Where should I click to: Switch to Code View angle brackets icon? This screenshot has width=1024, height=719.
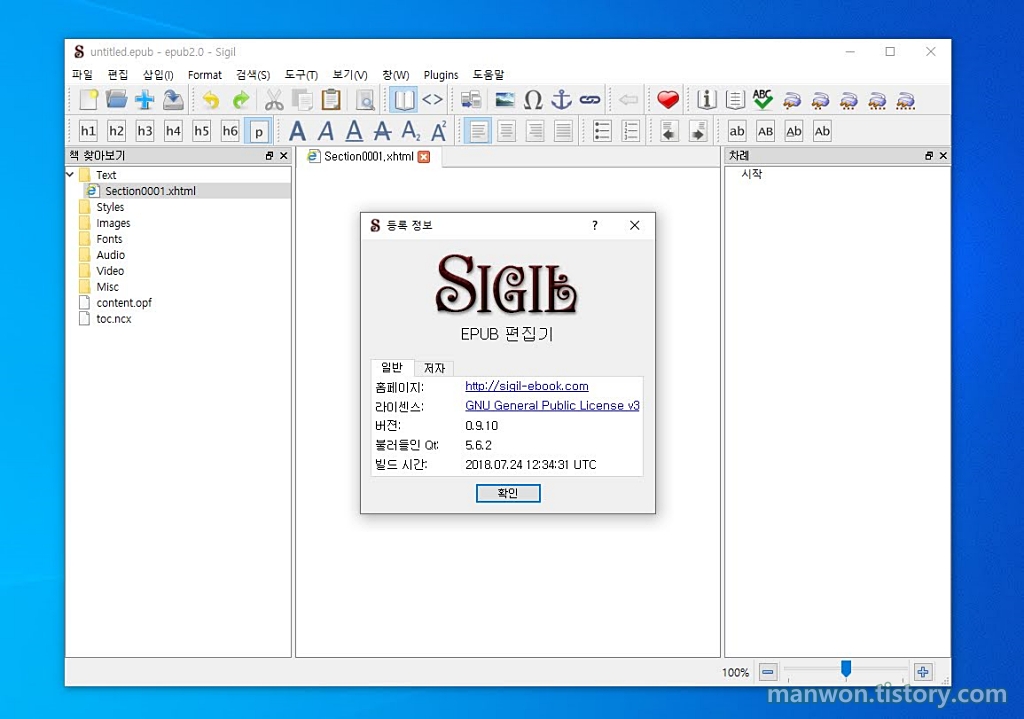point(432,100)
